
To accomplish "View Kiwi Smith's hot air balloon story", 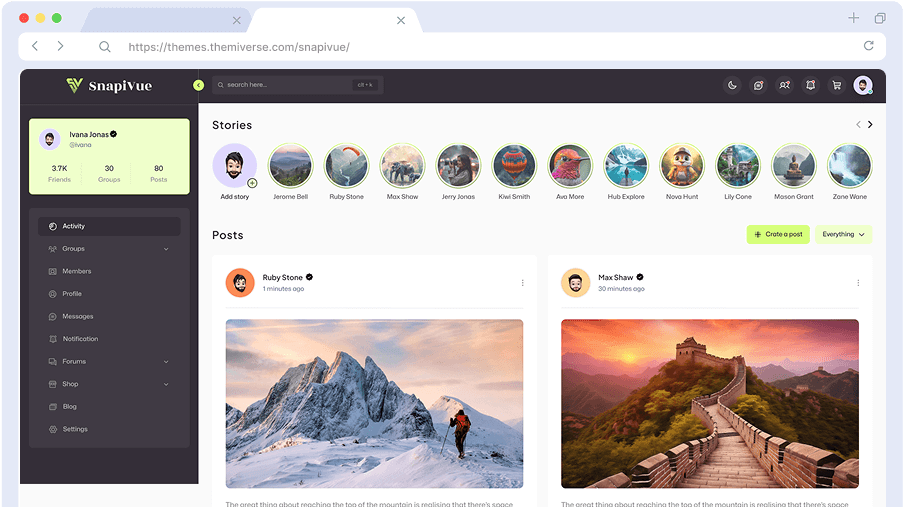I will 514,166.
